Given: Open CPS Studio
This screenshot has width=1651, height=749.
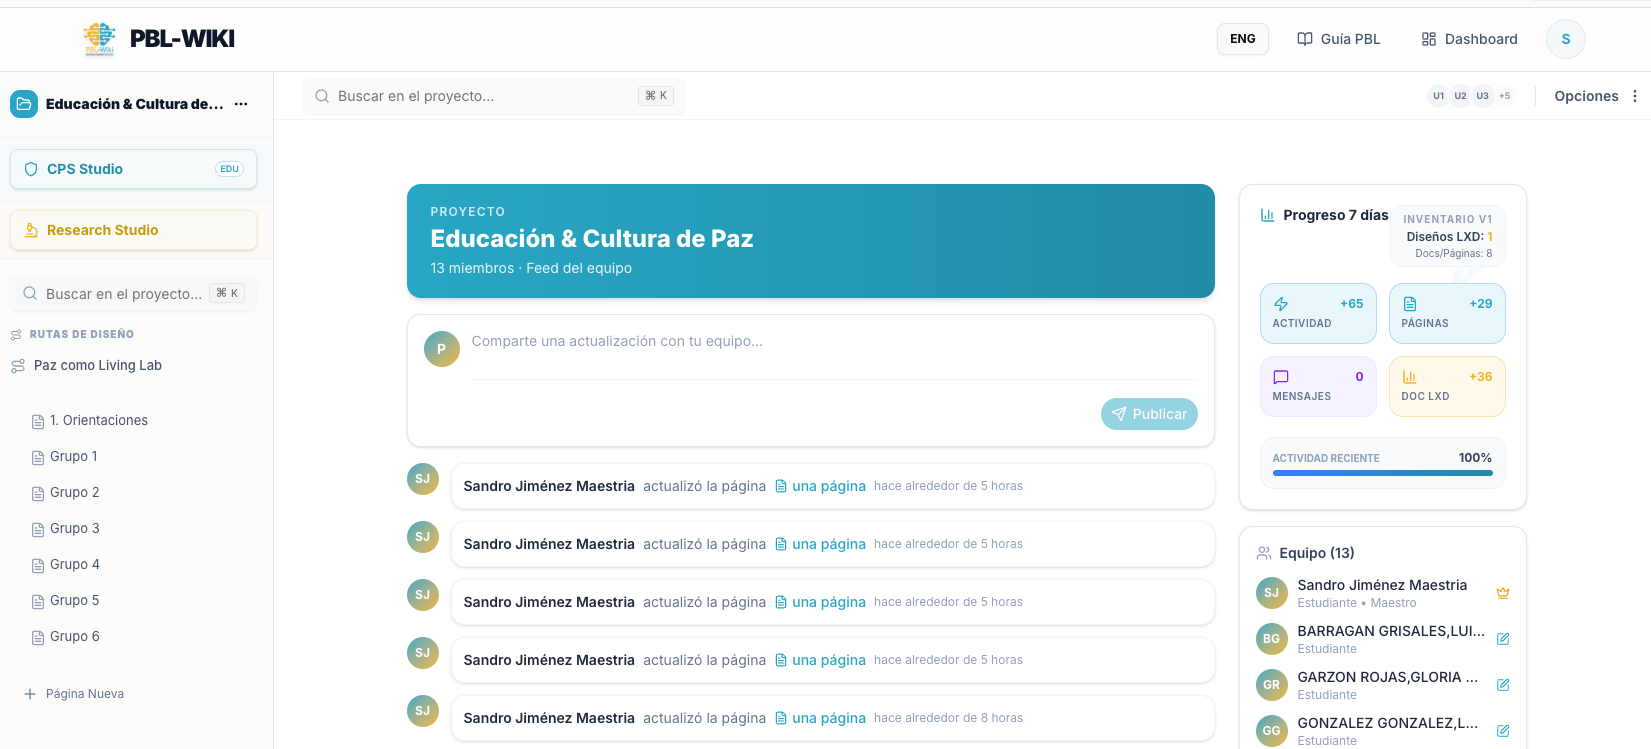Looking at the screenshot, I should 133,169.
